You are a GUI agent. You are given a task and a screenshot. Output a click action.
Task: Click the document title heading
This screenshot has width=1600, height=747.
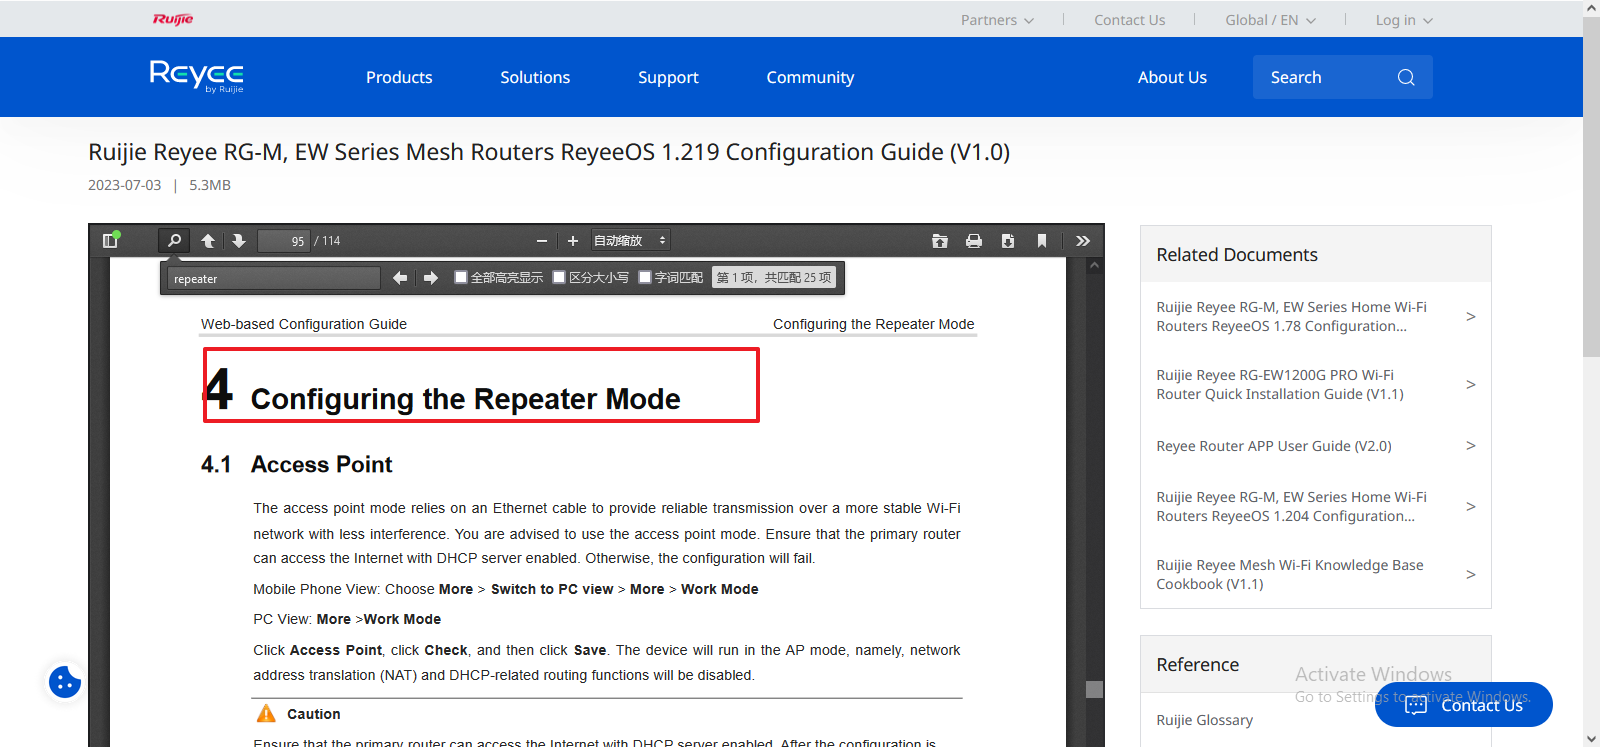coord(549,152)
